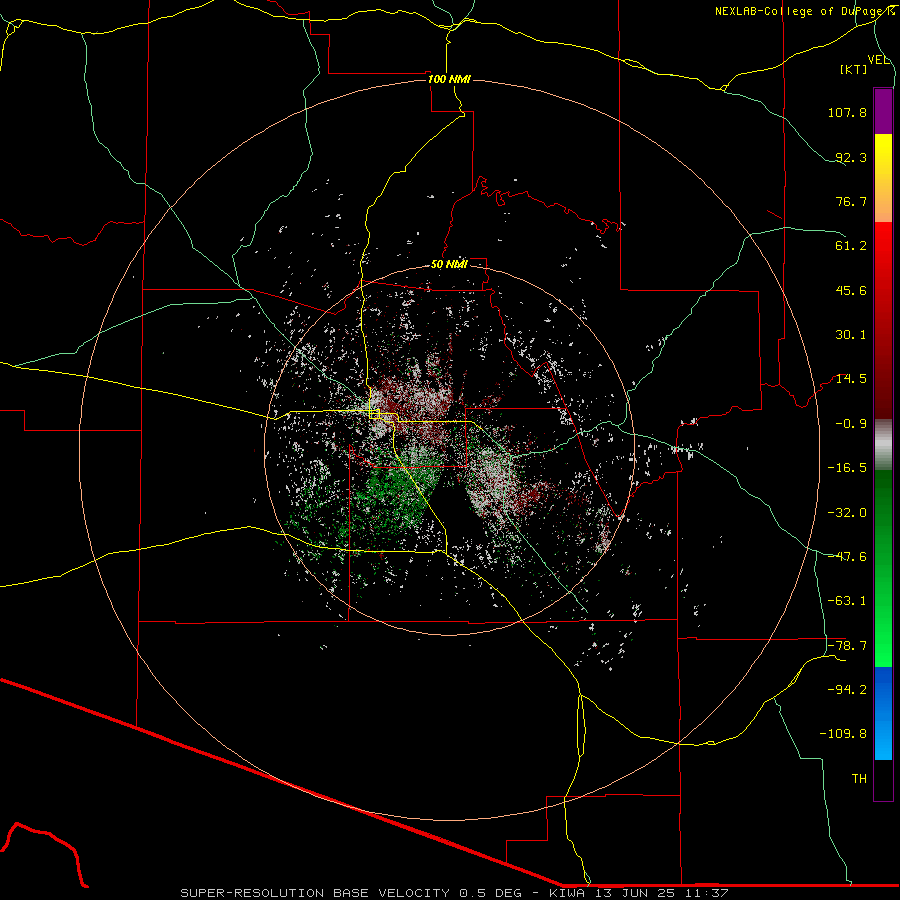The width and height of the screenshot is (900, 900).
Task: Click the -109.8 velocity scale value
Action: (843, 734)
